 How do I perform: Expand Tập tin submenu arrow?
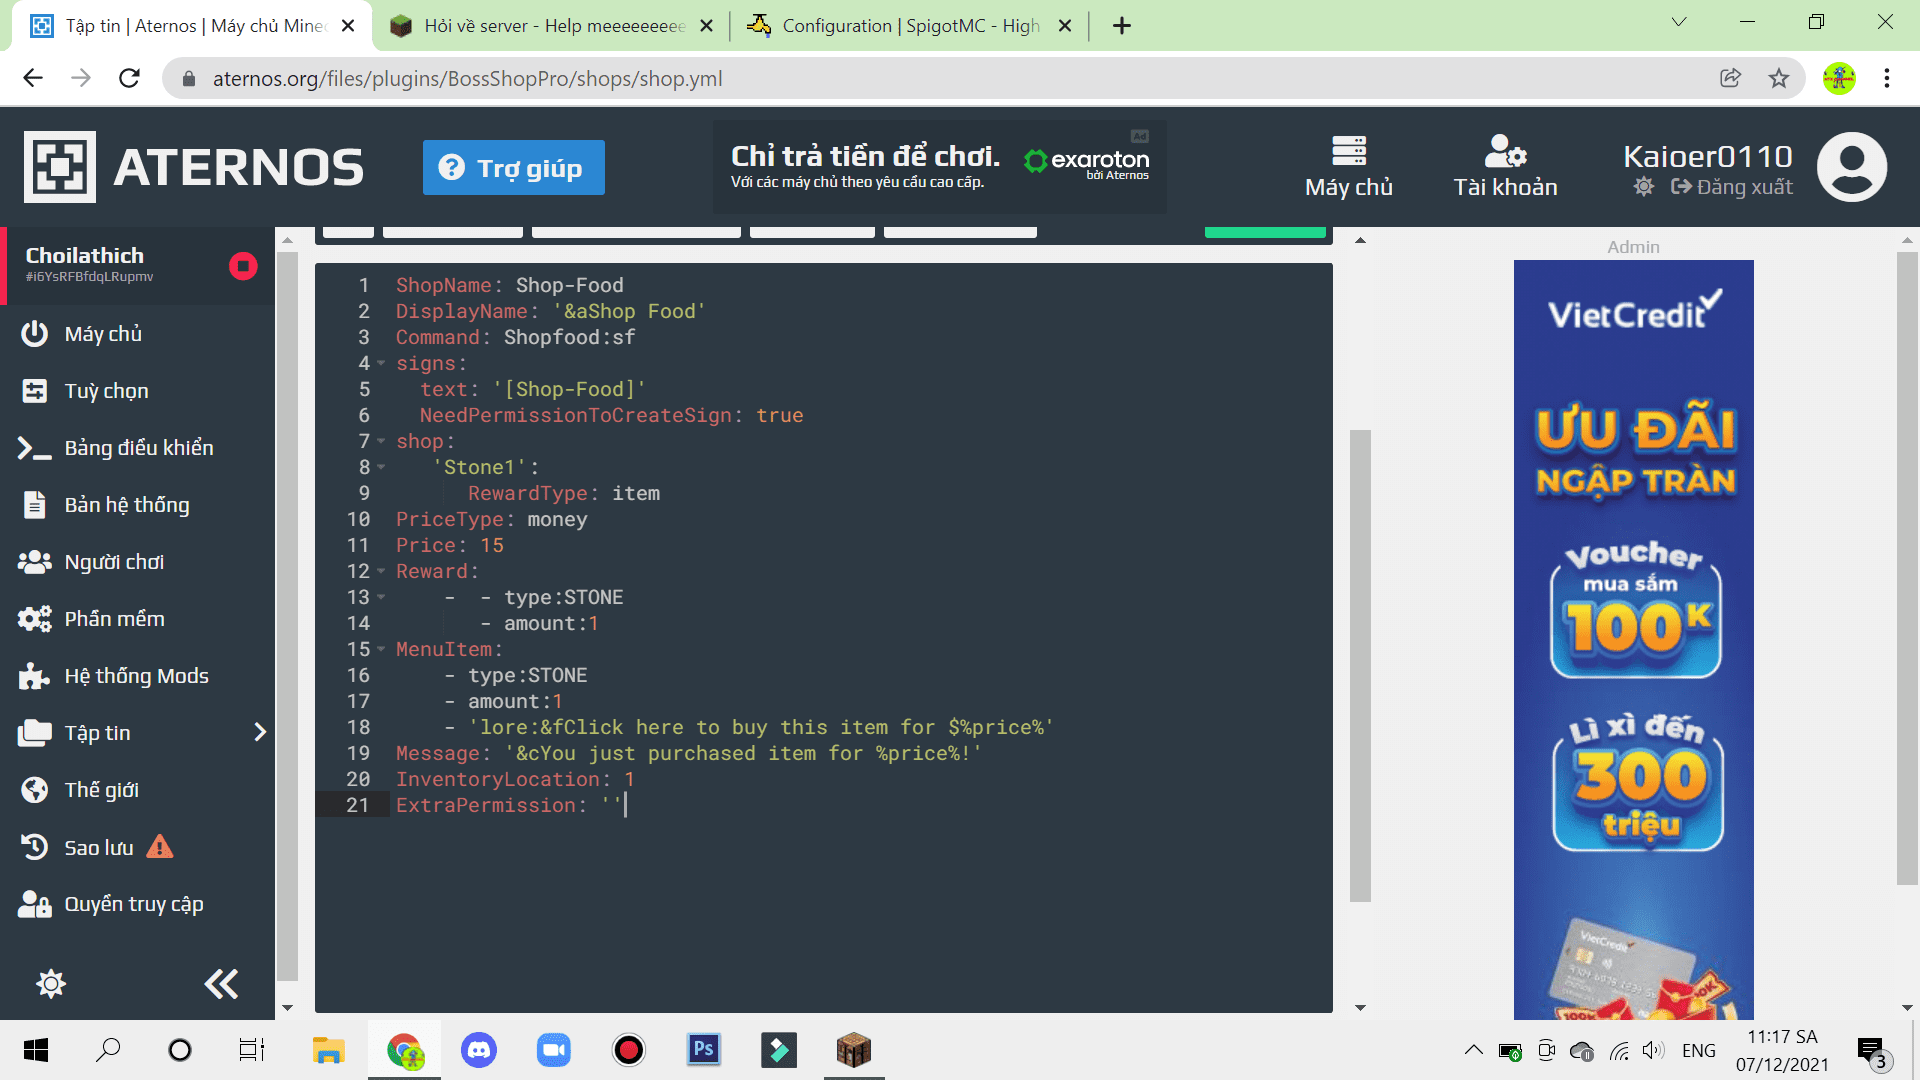tap(260, 733)
